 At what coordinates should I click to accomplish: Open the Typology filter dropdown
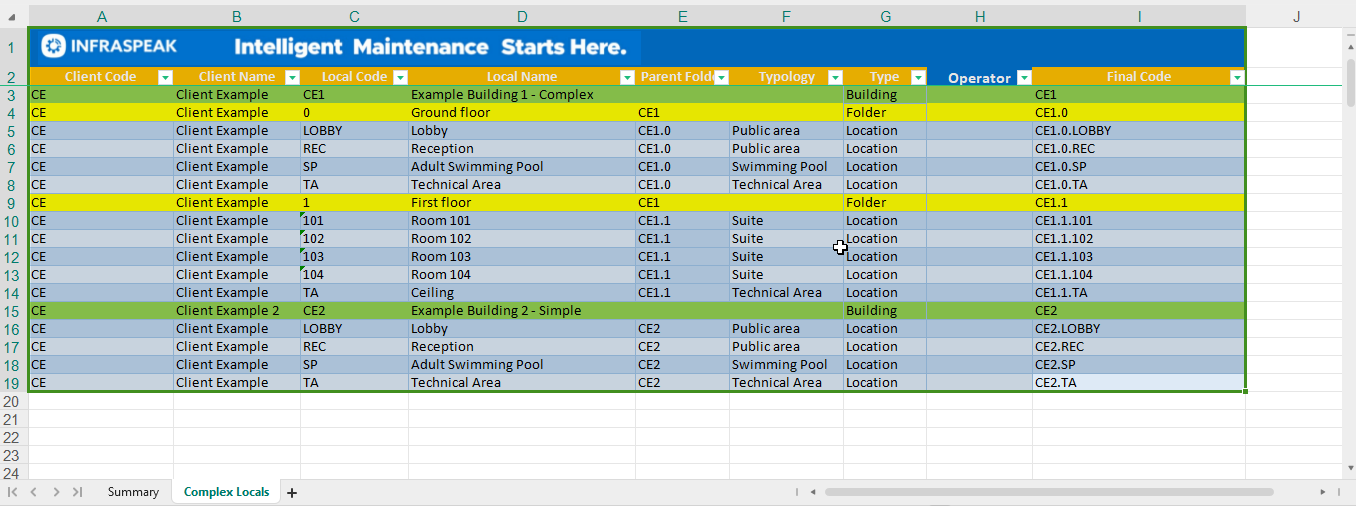point(836,77)
